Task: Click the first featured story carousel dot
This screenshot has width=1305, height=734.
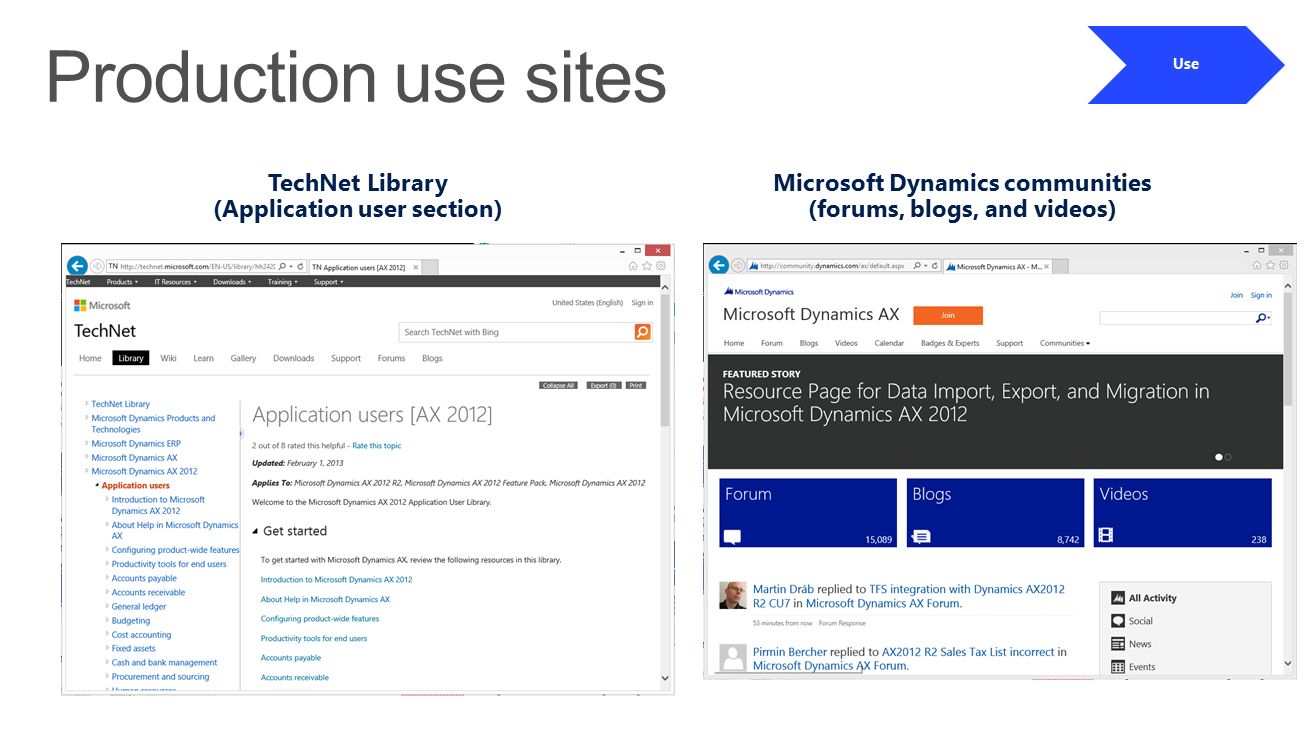Action: pyautogui.click(x=1218, y=457)
